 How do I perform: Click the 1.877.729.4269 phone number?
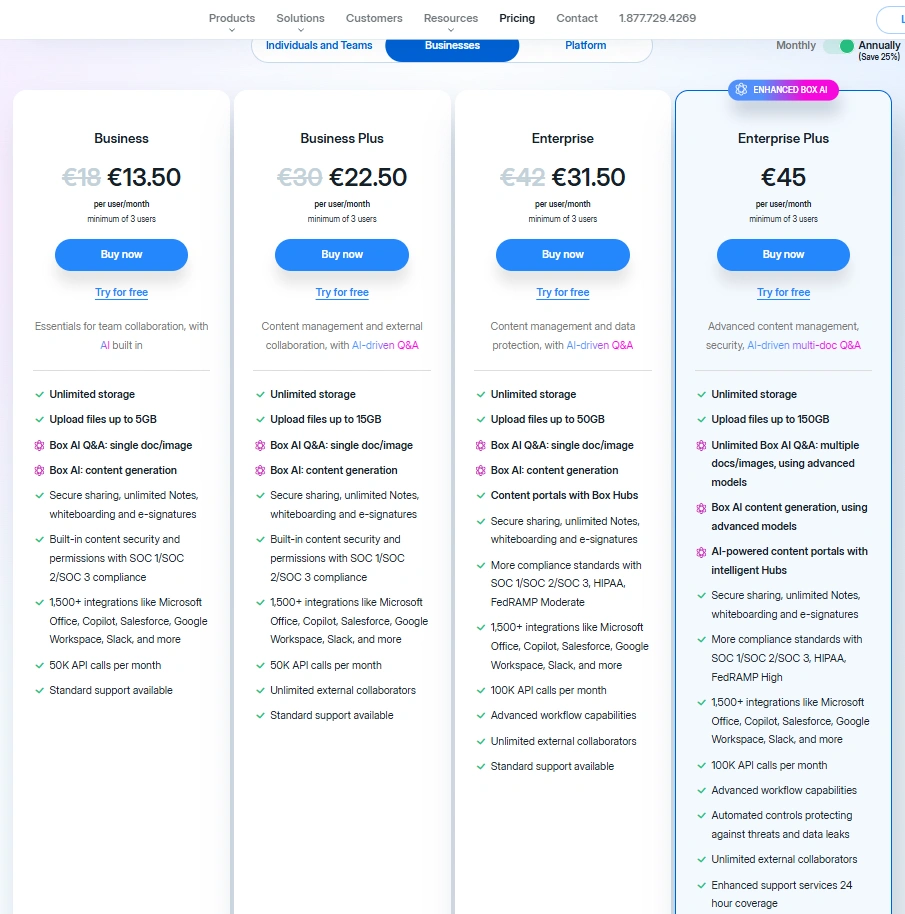pos(657,18)
